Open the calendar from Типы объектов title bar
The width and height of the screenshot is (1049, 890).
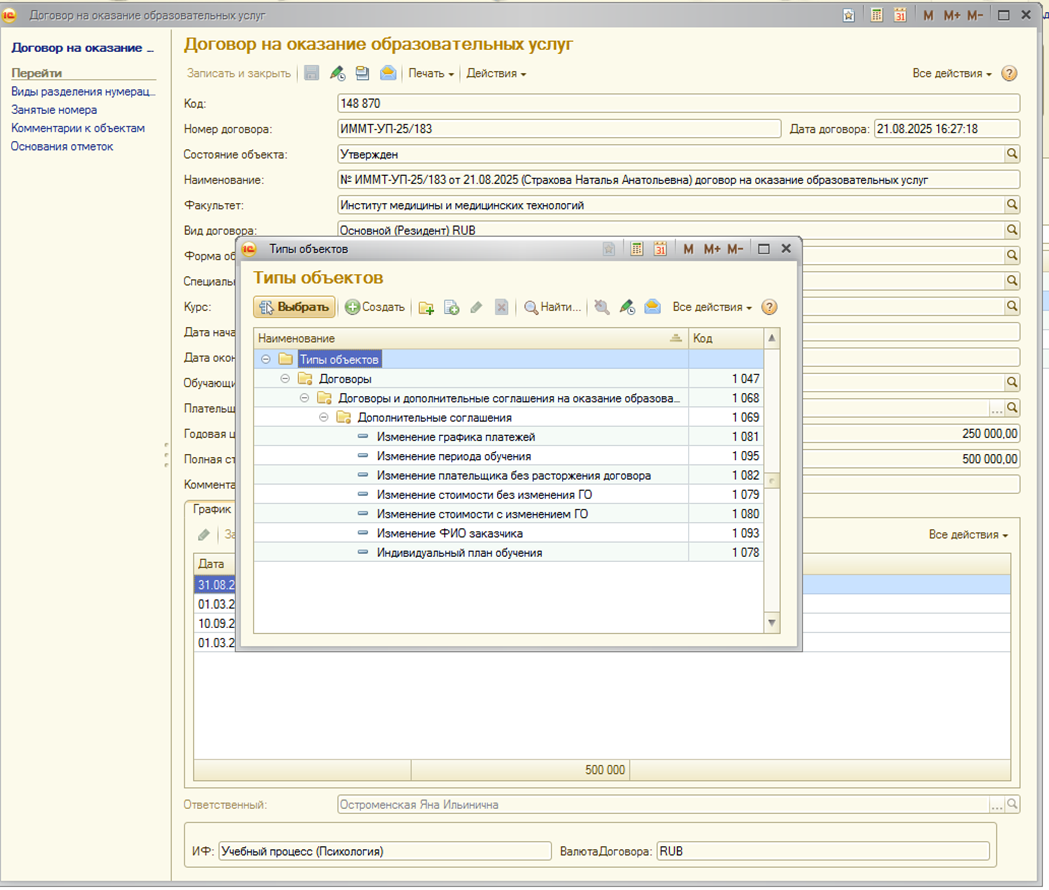point(660,249)
